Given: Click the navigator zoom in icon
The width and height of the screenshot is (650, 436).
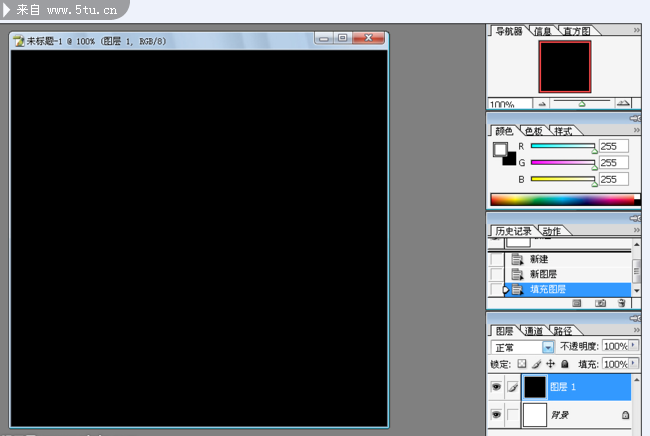Looking at the screenshot, I should 623,103.
